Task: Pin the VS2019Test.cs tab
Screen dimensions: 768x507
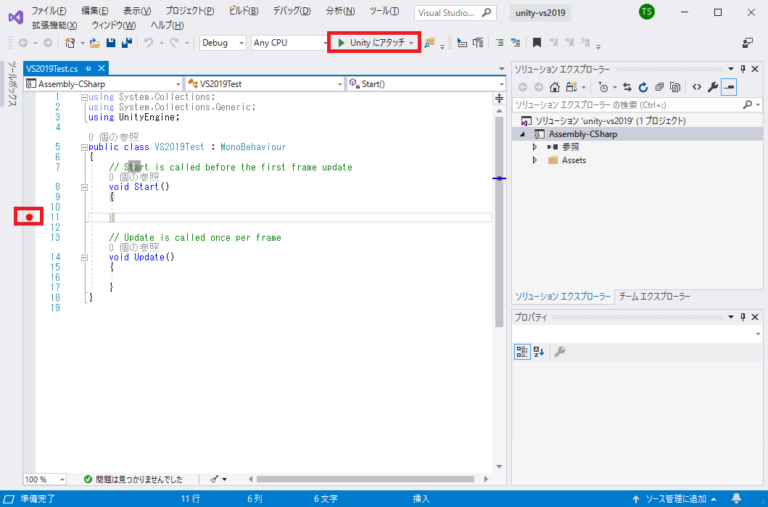Action: 88,69
